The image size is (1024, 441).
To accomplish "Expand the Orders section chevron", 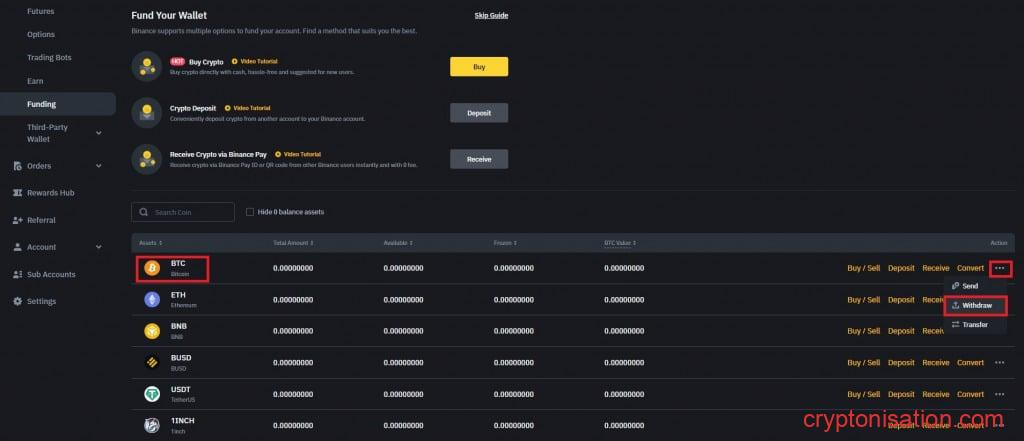I will [99, 166].
